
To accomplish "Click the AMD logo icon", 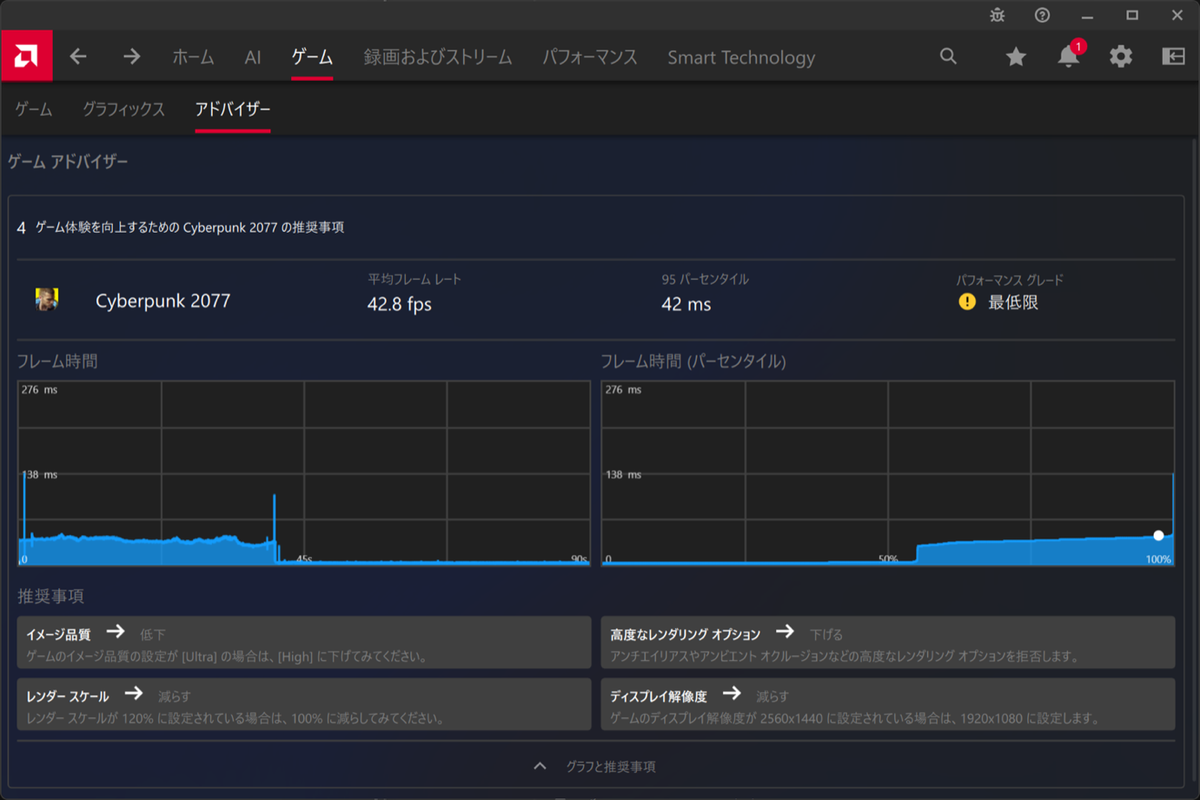I will (26, 56).
